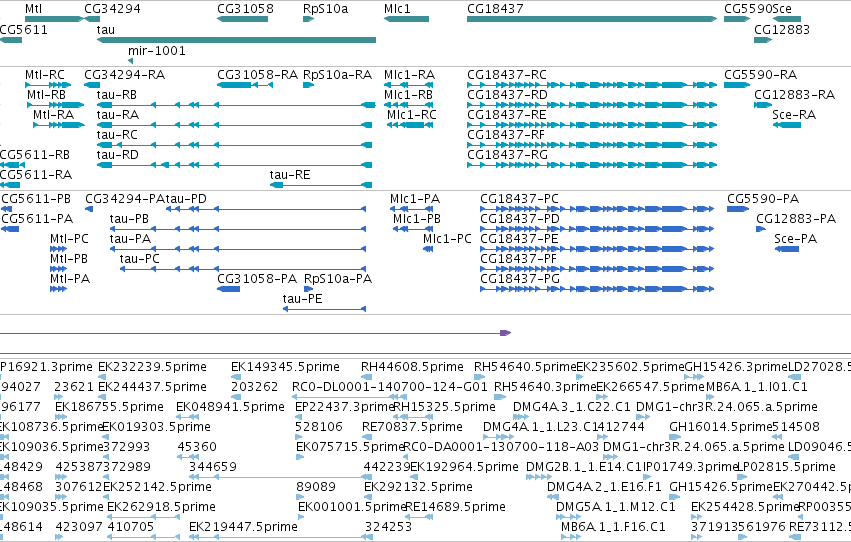
Task: Select EST EK149345.5prime
Action: (x=236, y=377)
